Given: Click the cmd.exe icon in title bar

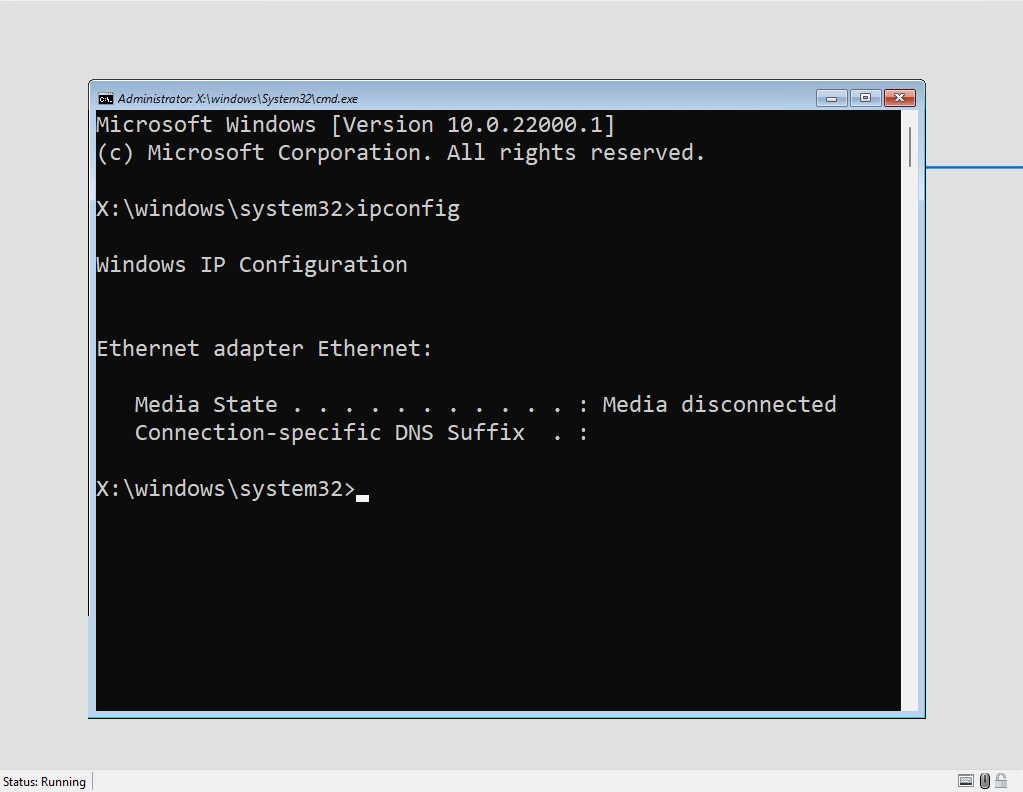Looking at the screenshot, I should pyautogui.click(x=105, y=99).
